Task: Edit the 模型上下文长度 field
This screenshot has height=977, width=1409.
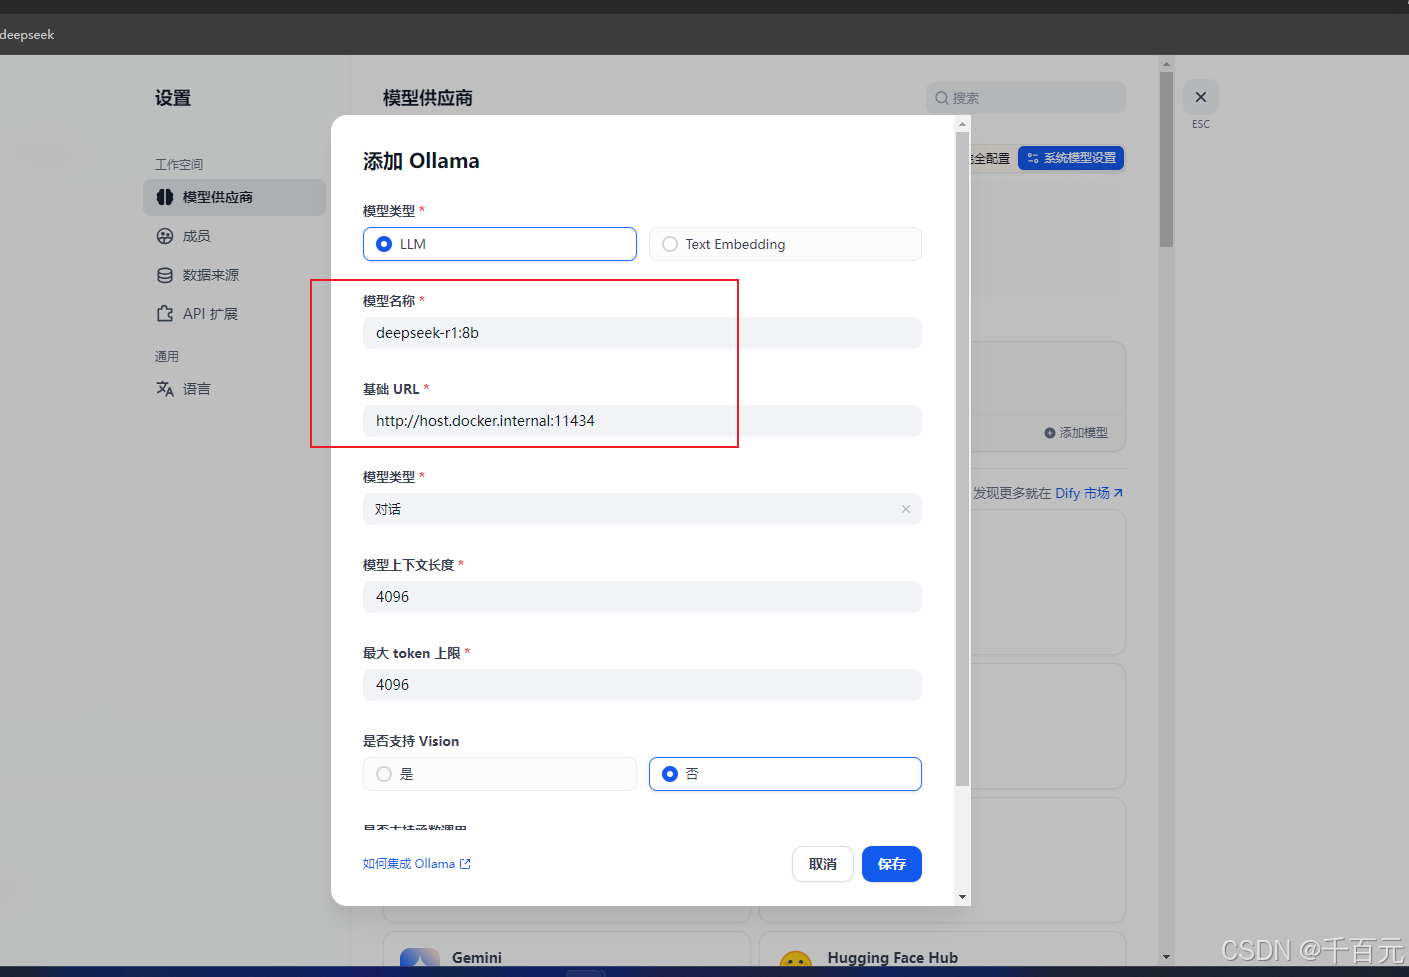Action: pos(642,597)
